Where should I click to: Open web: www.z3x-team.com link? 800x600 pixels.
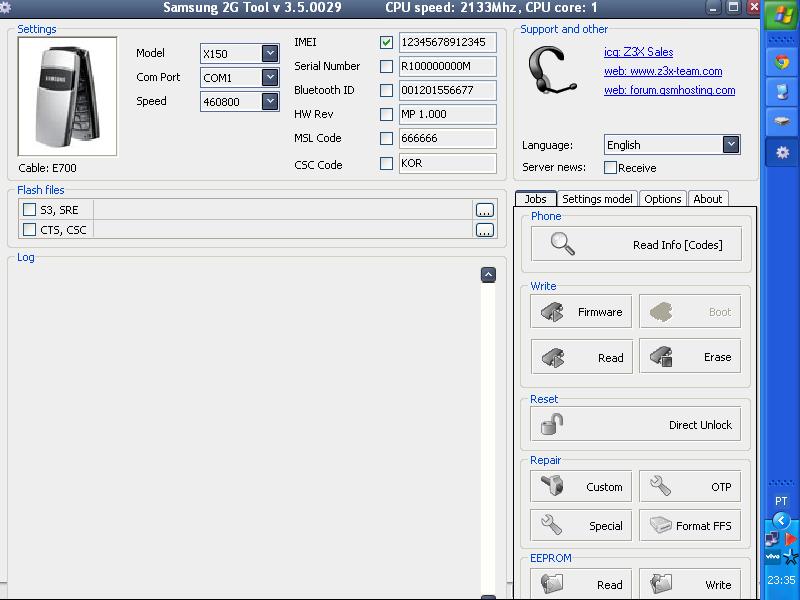pyautogui.click(x=663, y=71)
